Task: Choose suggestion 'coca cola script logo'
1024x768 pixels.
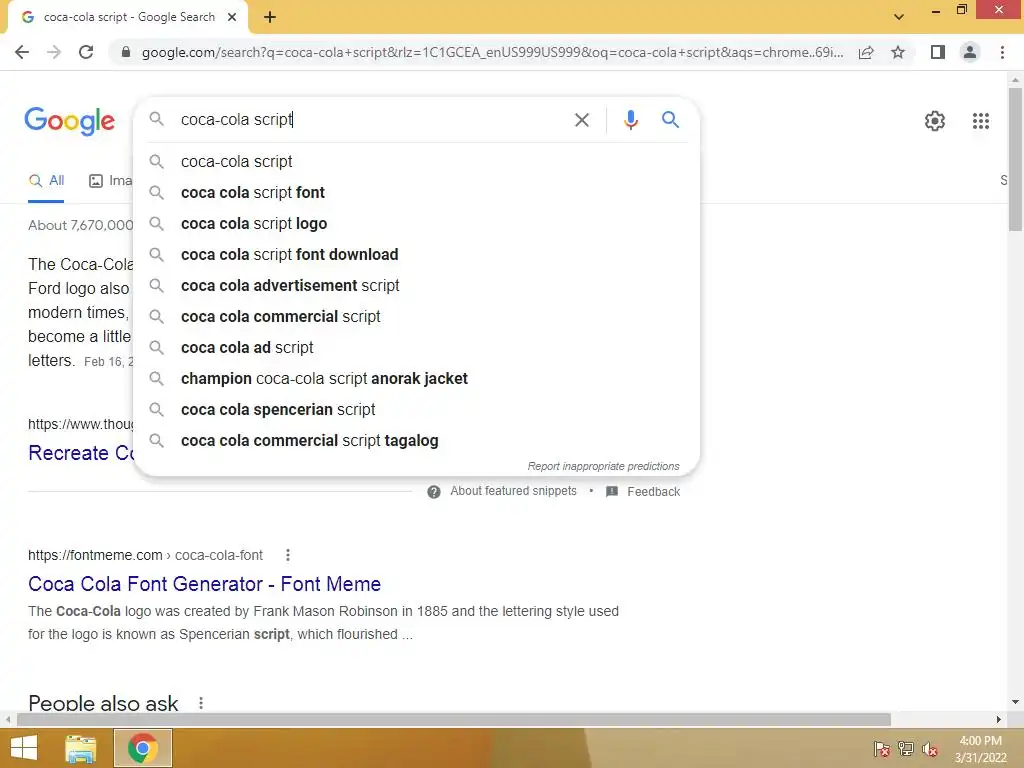Action: (417, 223)
